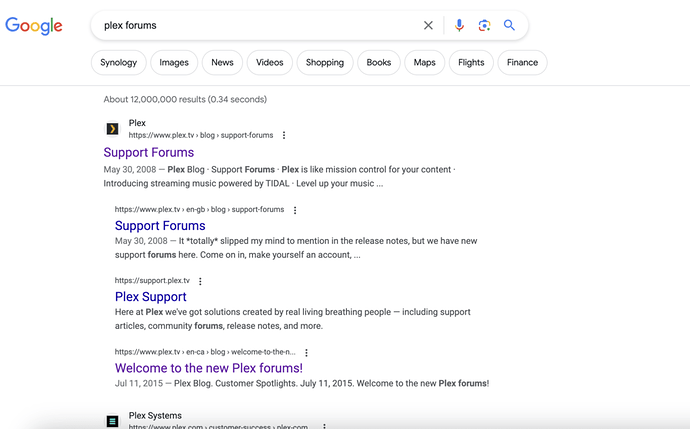This screenshot has height=429, width=690.
Task: Click the Plex favicon beside first result
Action: click(x=113, y=129)
